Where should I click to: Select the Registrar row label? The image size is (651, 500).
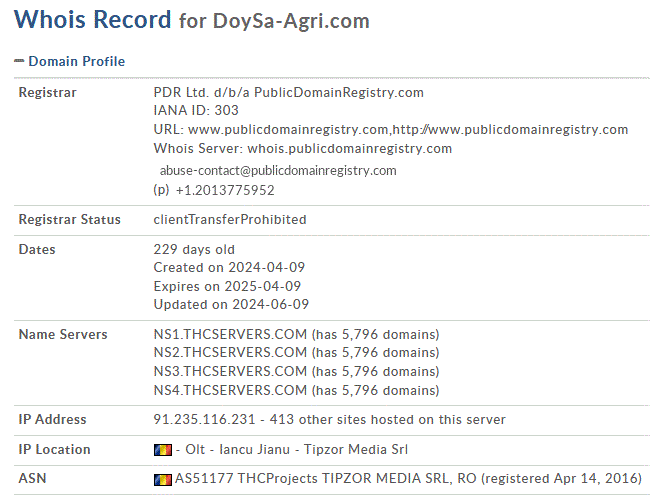[x=48, y=92]
